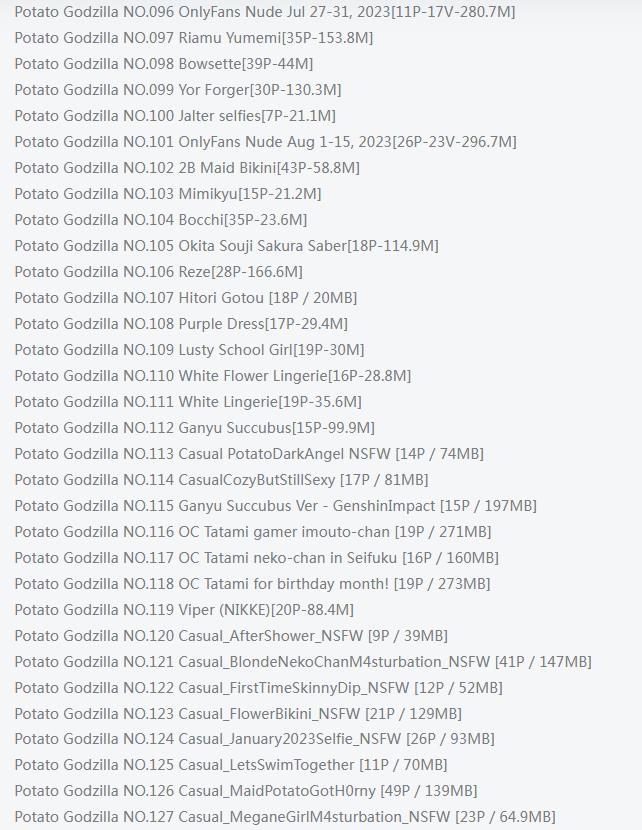
Task: Open NO.117 Tatami neko-chan in Seifuku entry
Action: 257,557
